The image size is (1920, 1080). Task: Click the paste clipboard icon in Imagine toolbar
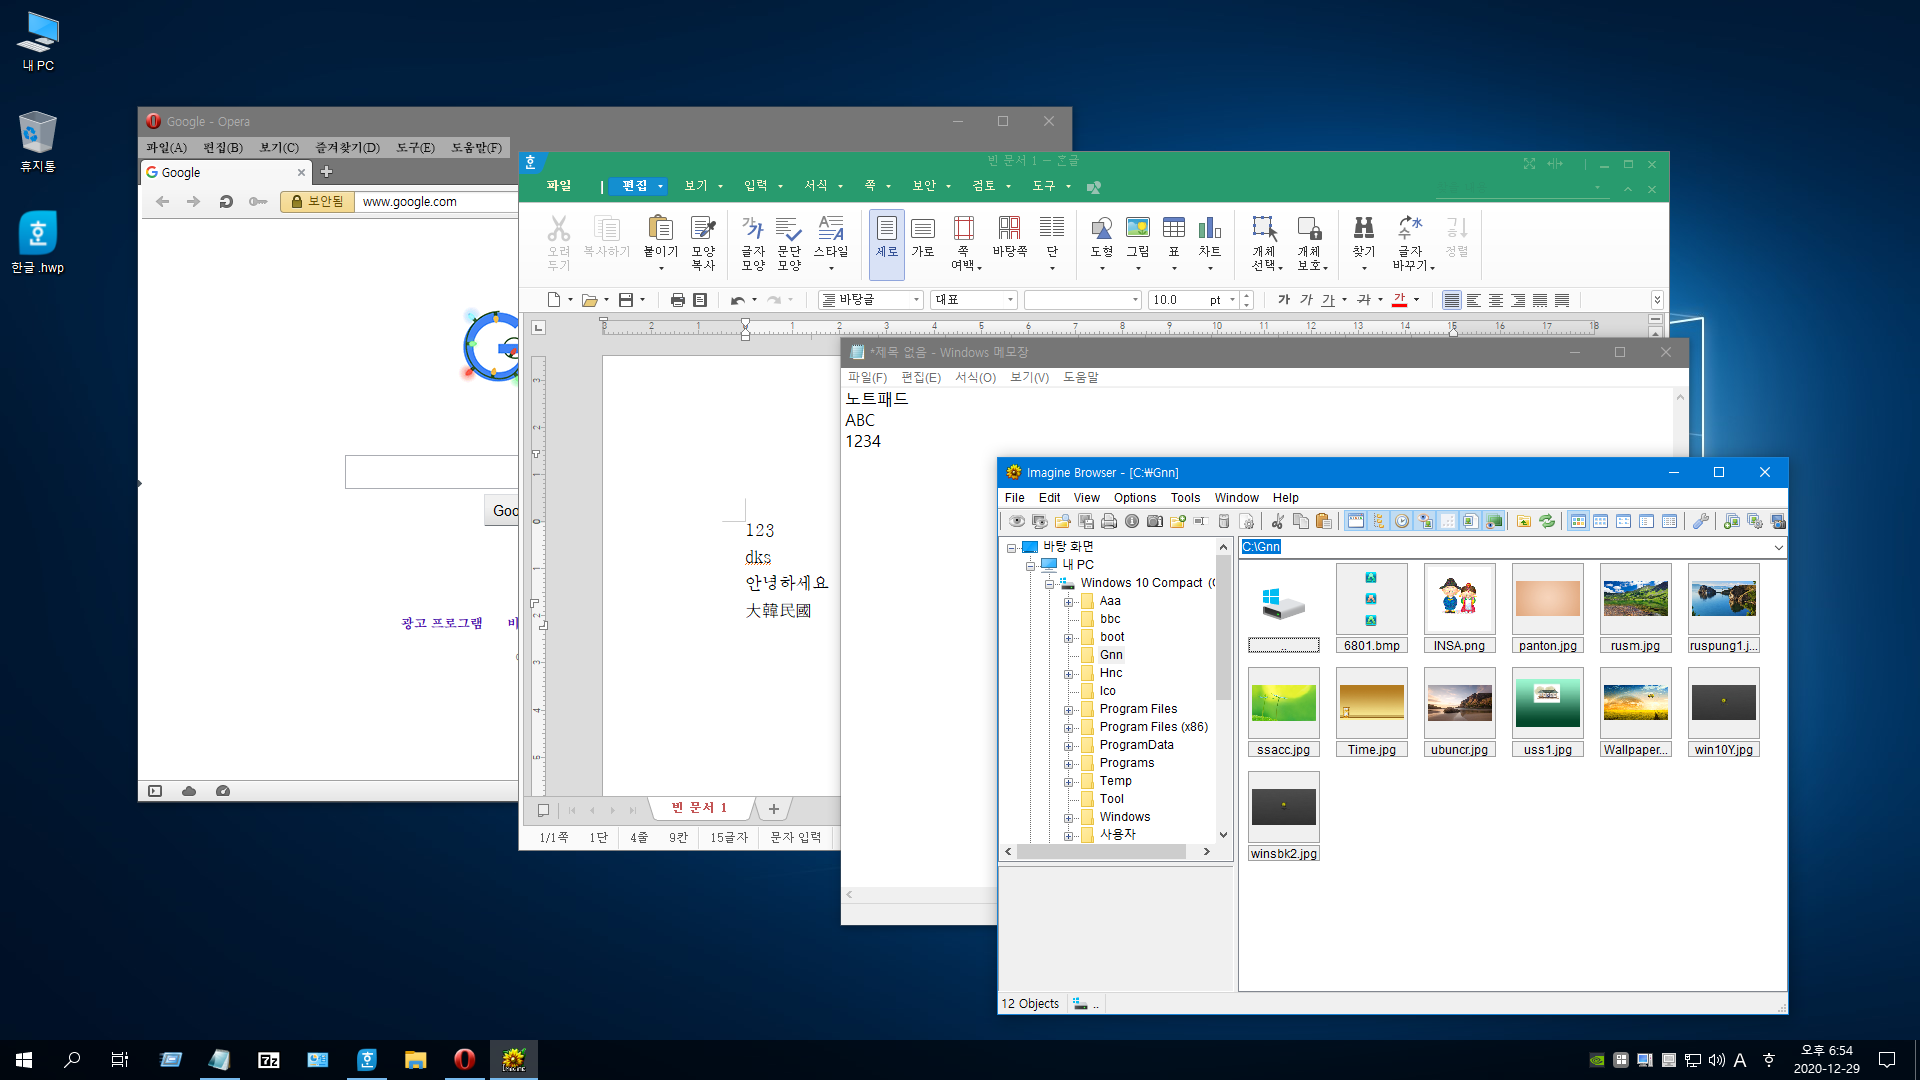(1324, 521)
